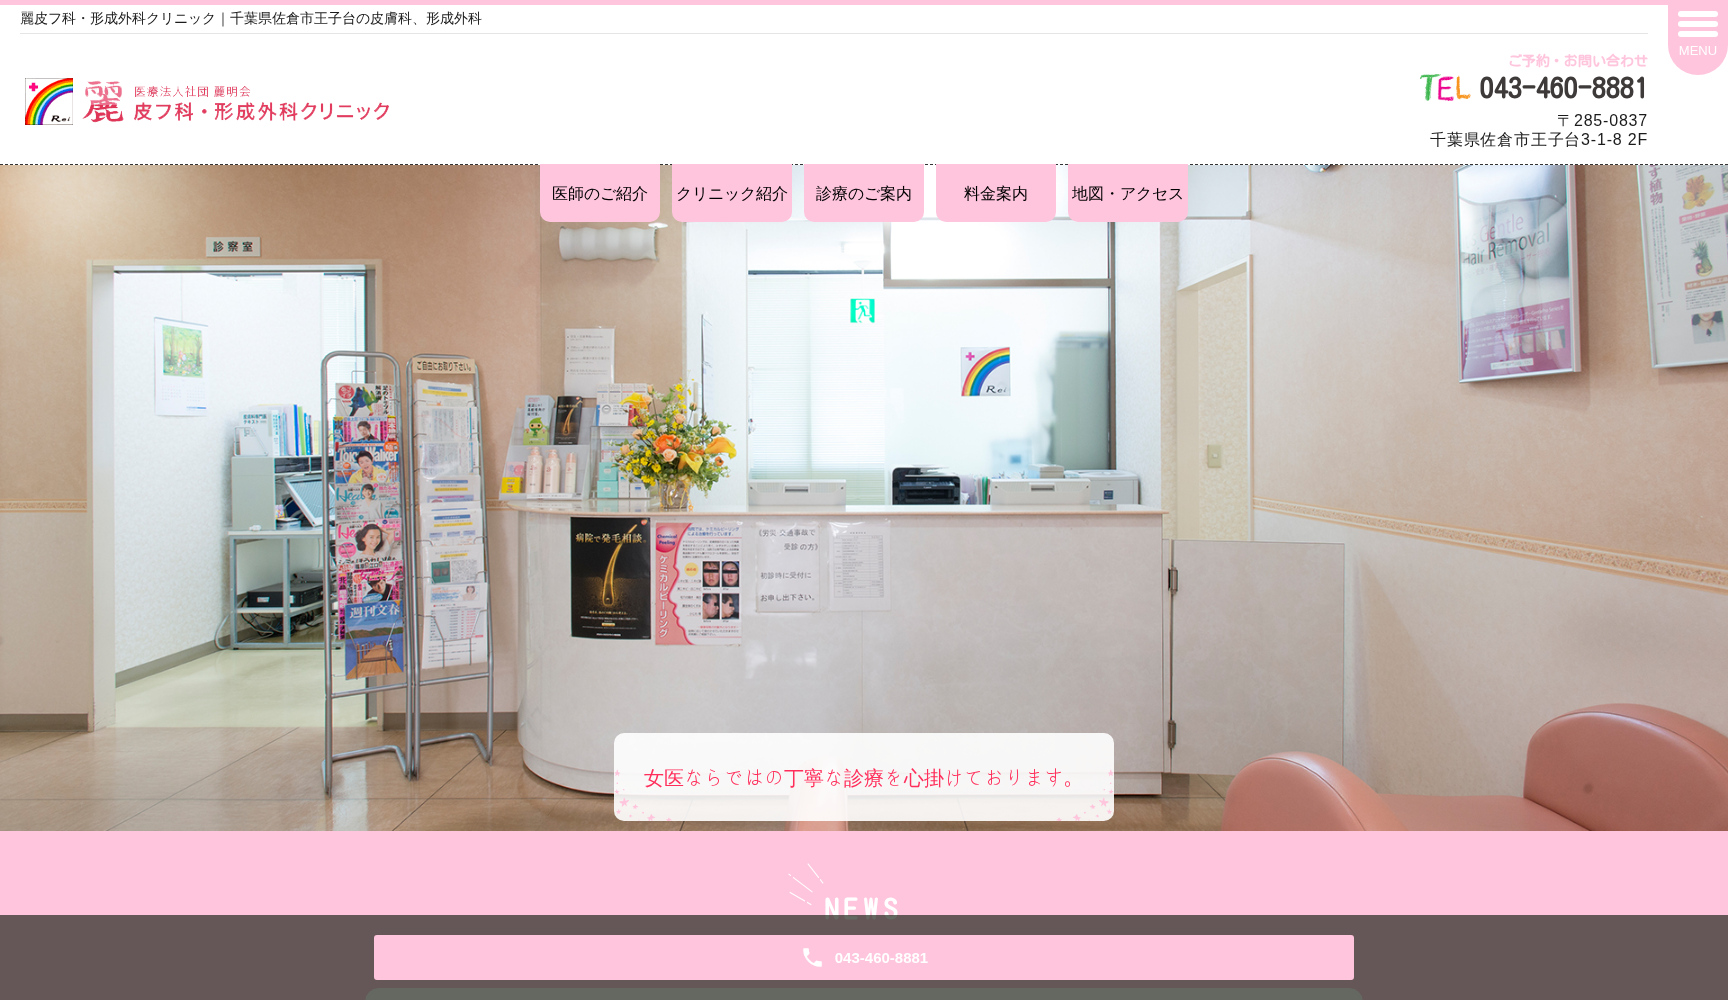Click the address 千葉県佐倉市王子台3-1-8 2F
Screen dimensions: 1728x1000
click(x=1537, y=140)
